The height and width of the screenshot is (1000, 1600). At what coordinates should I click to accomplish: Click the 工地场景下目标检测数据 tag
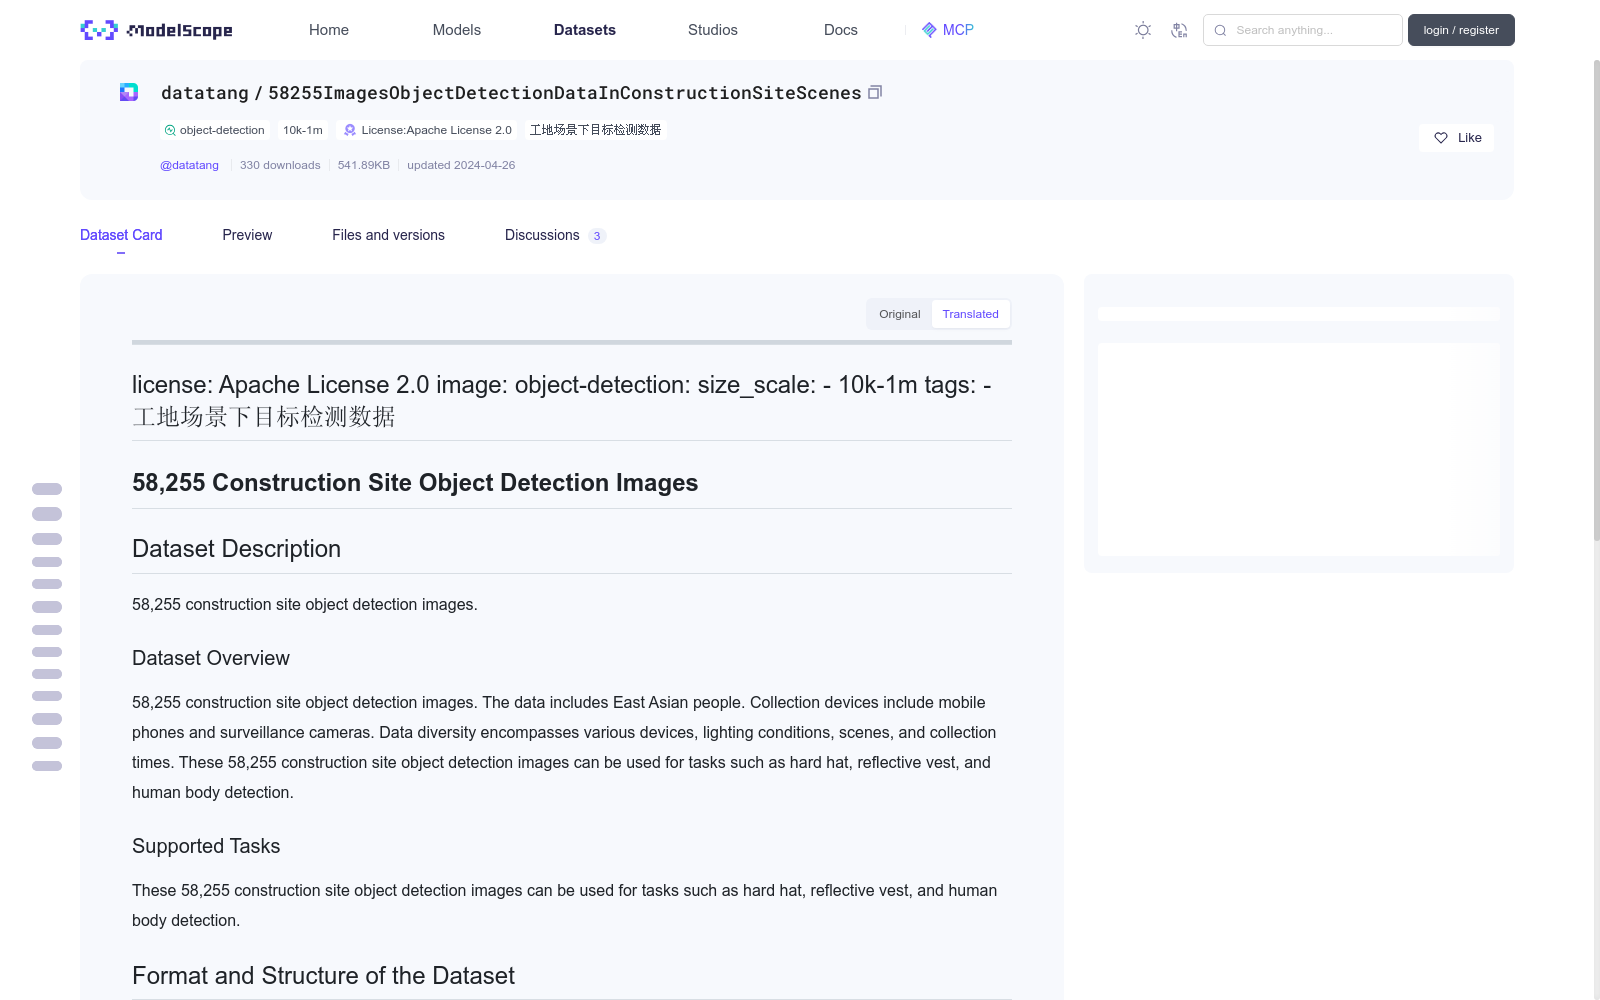(x=595, y=130)
